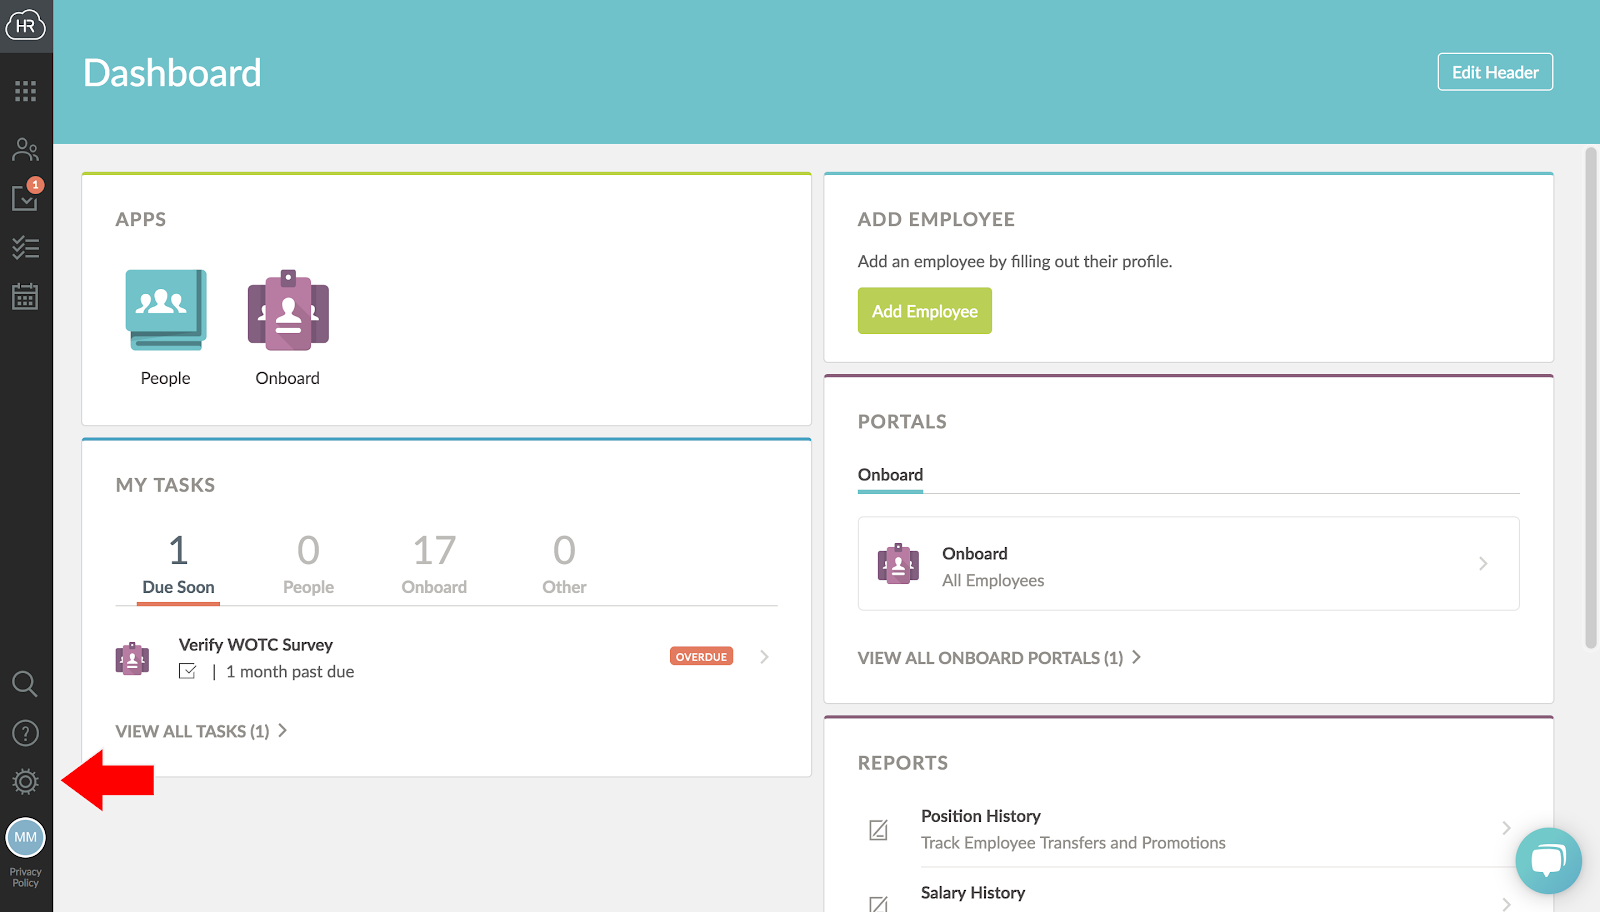
Task: Select the Due Soon tasks tab
Action: 178,565
